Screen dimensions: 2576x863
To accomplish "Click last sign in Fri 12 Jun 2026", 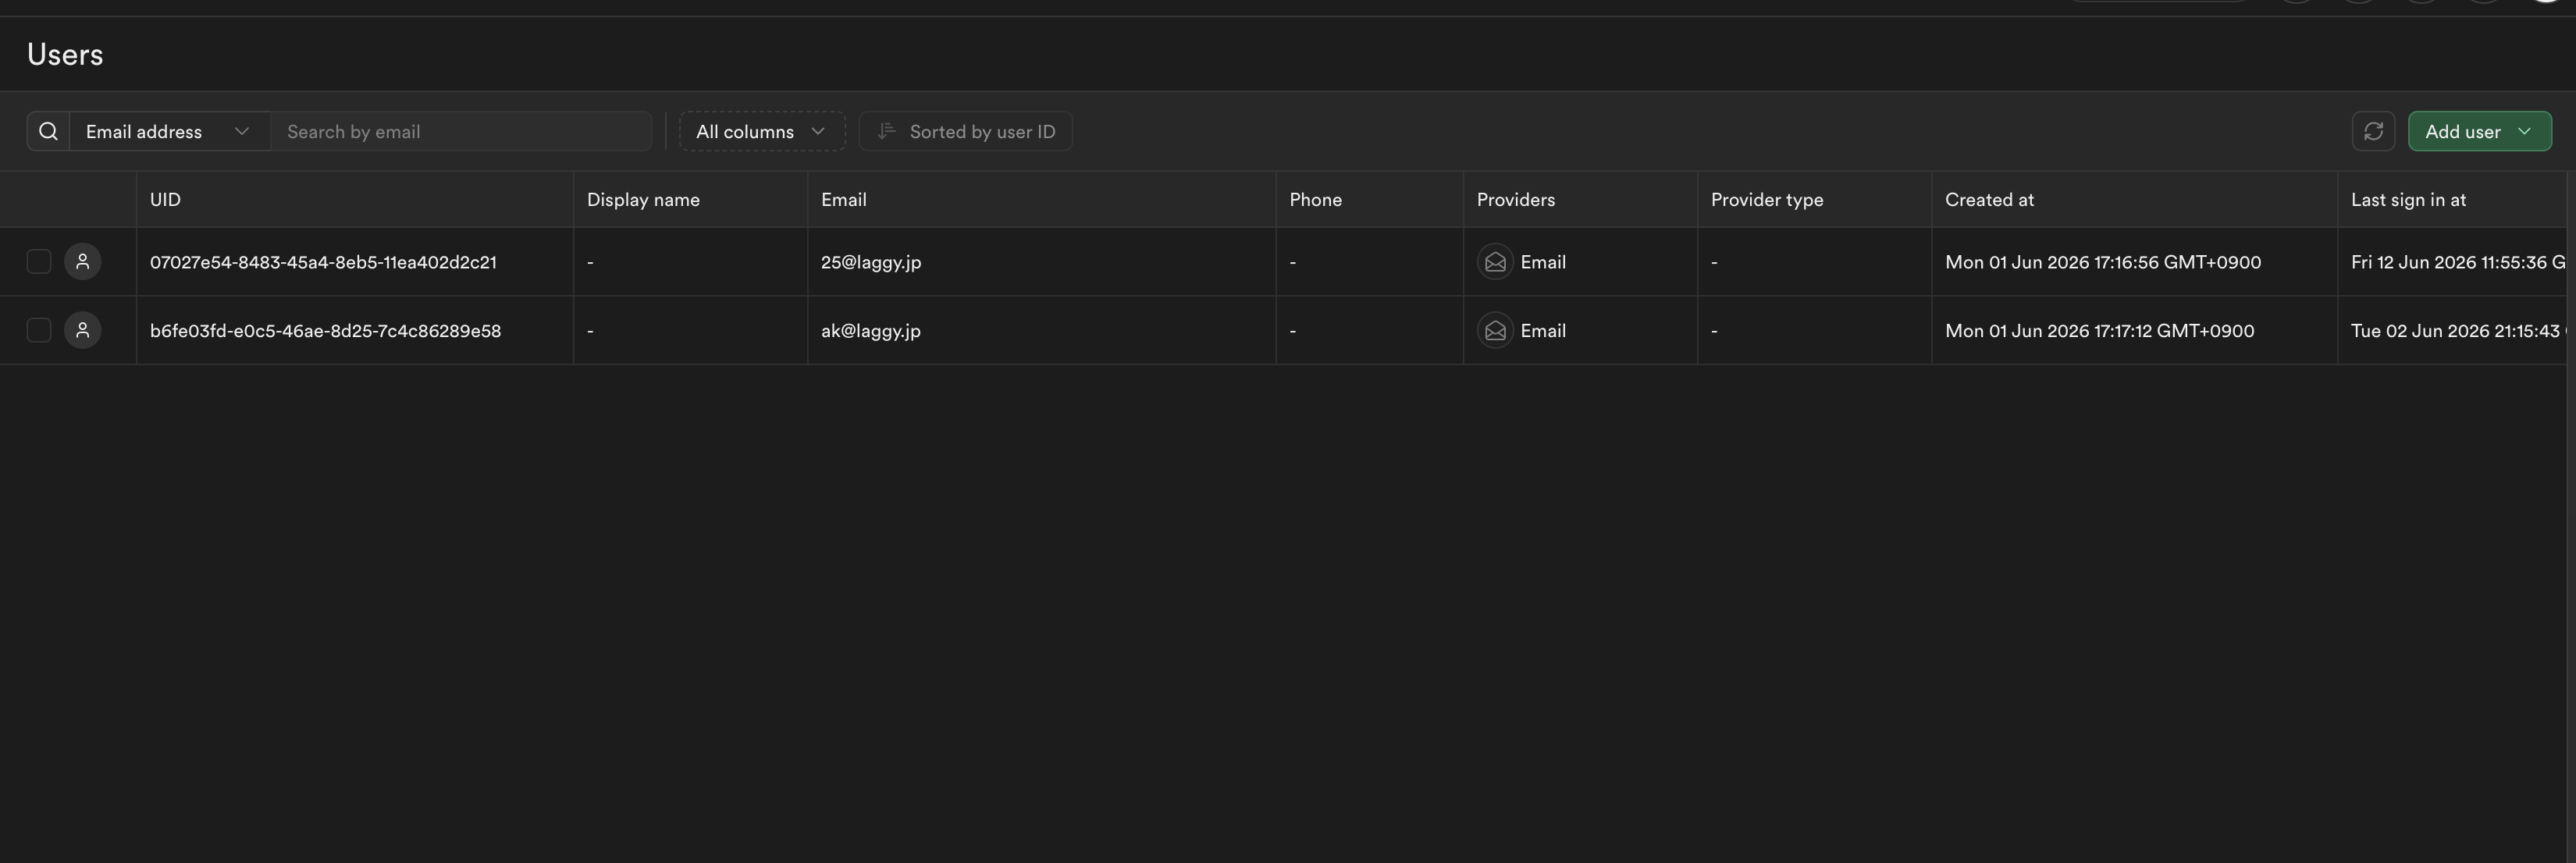I will click(2458, 262).
